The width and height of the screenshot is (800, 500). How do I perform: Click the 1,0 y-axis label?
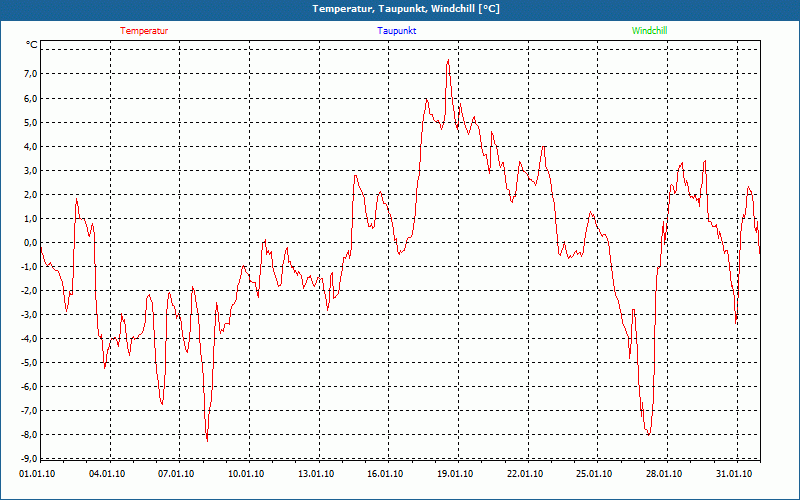[x=31, y=218]
